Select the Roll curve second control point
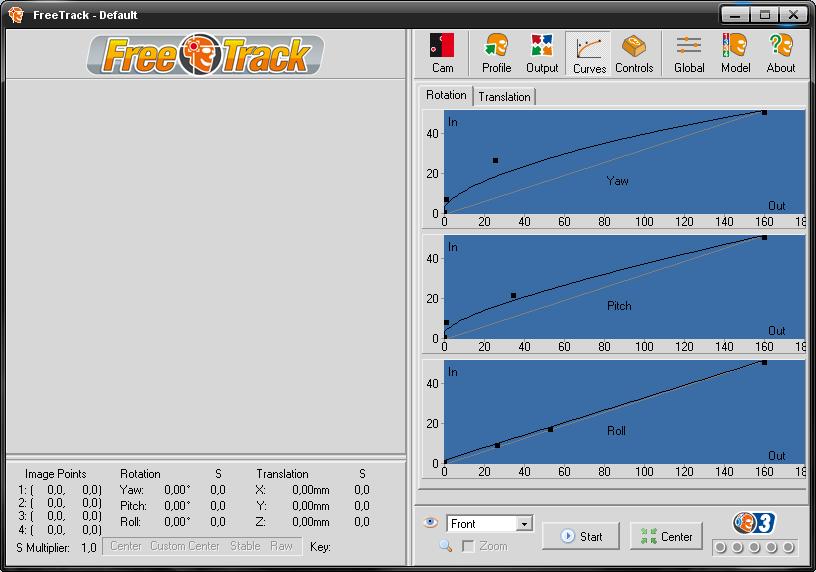The image size is (816, 572). click(551, 429)
